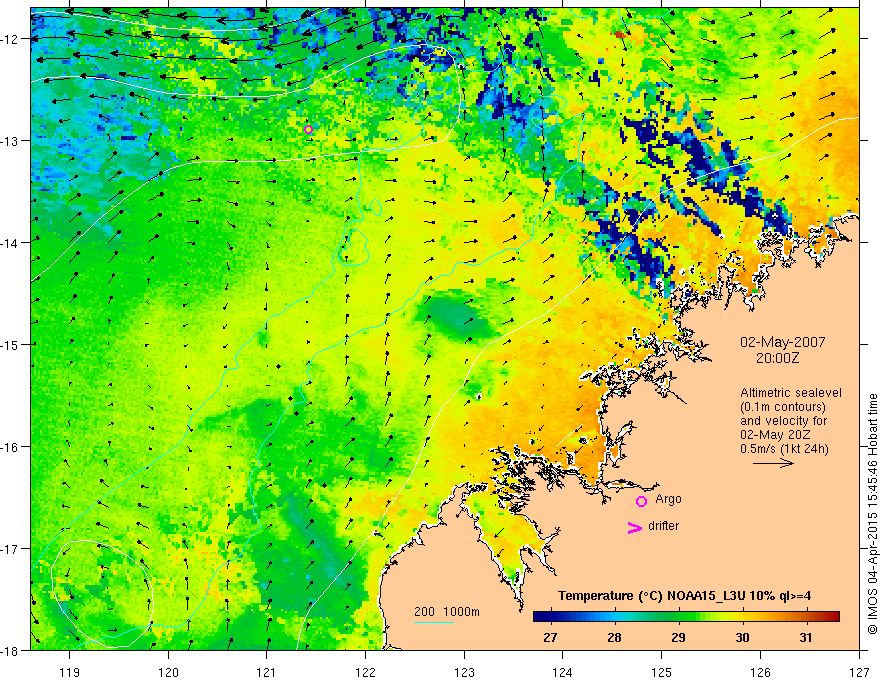The image size is (880, 680).
Task: Click the magenta Argo circle in the legend
Action: [x=641, y=501]
